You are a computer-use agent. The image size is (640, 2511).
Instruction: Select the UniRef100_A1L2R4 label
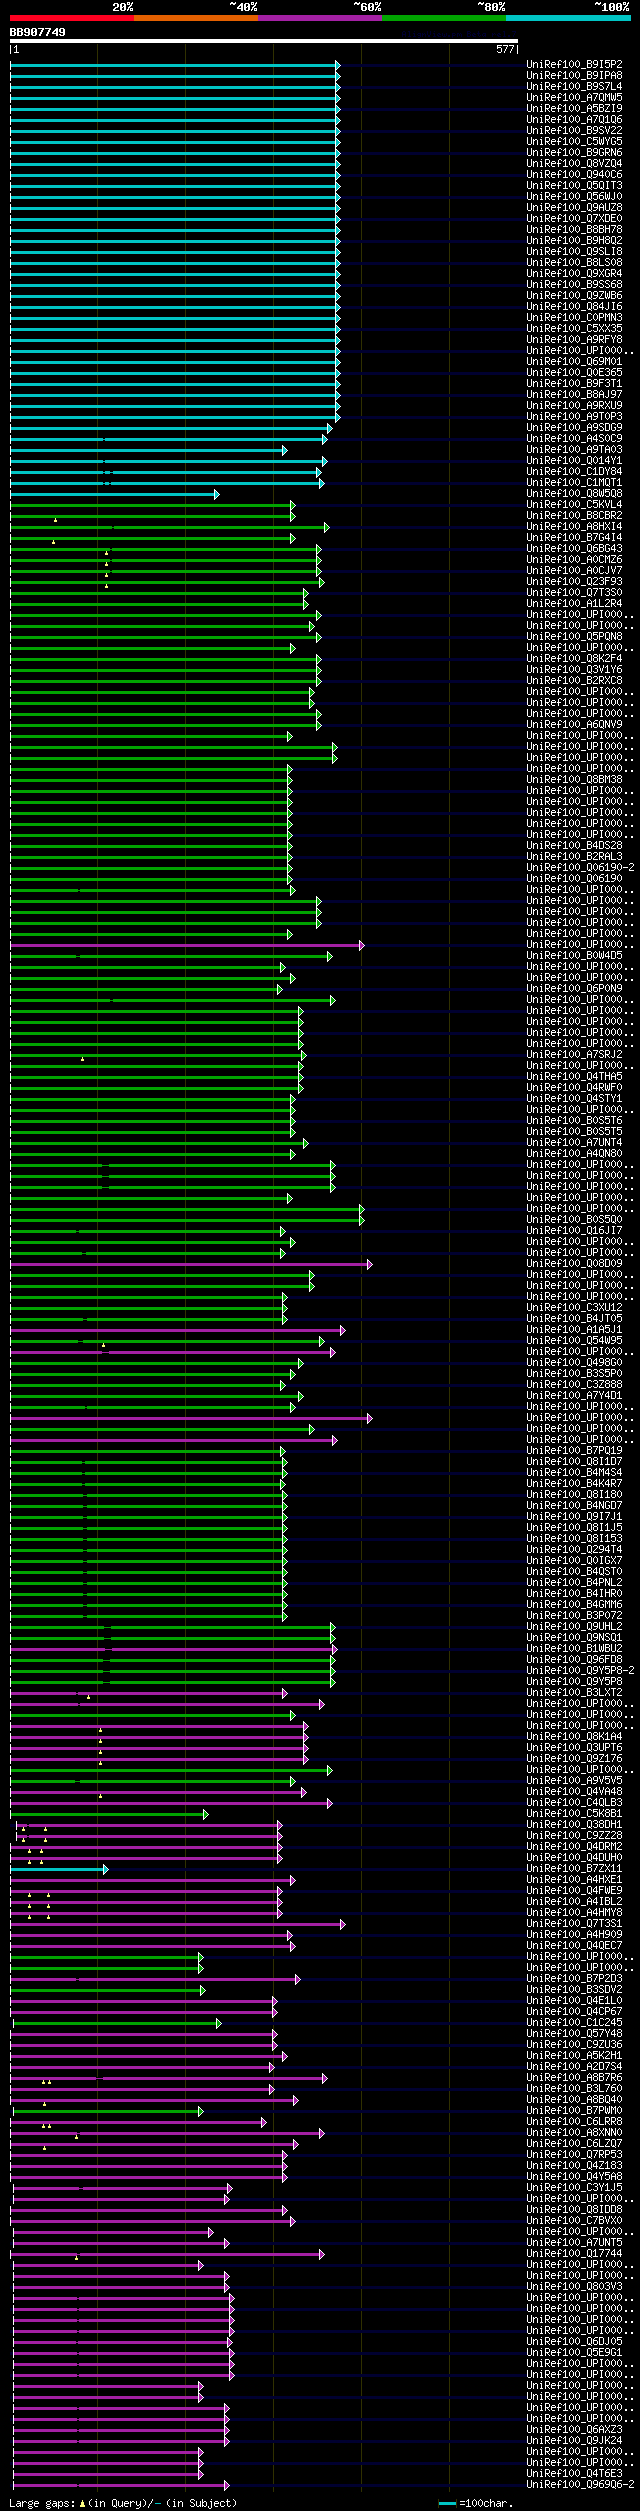(x=574, y=603)
